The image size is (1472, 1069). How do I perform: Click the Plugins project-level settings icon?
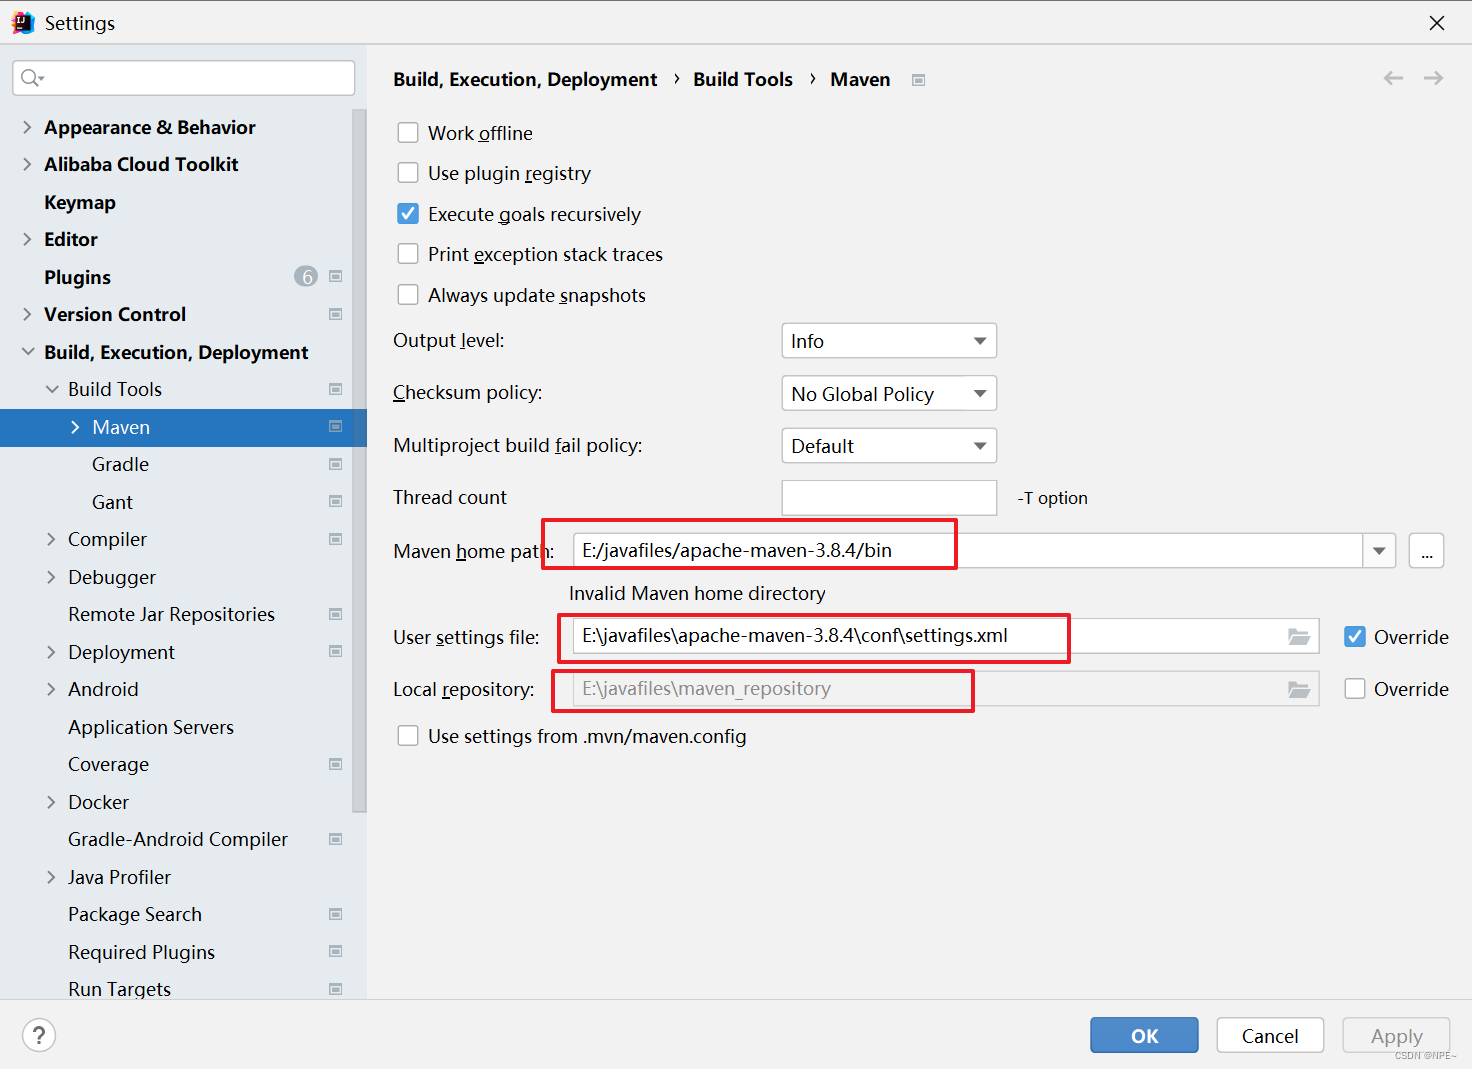tap(336, 277)
